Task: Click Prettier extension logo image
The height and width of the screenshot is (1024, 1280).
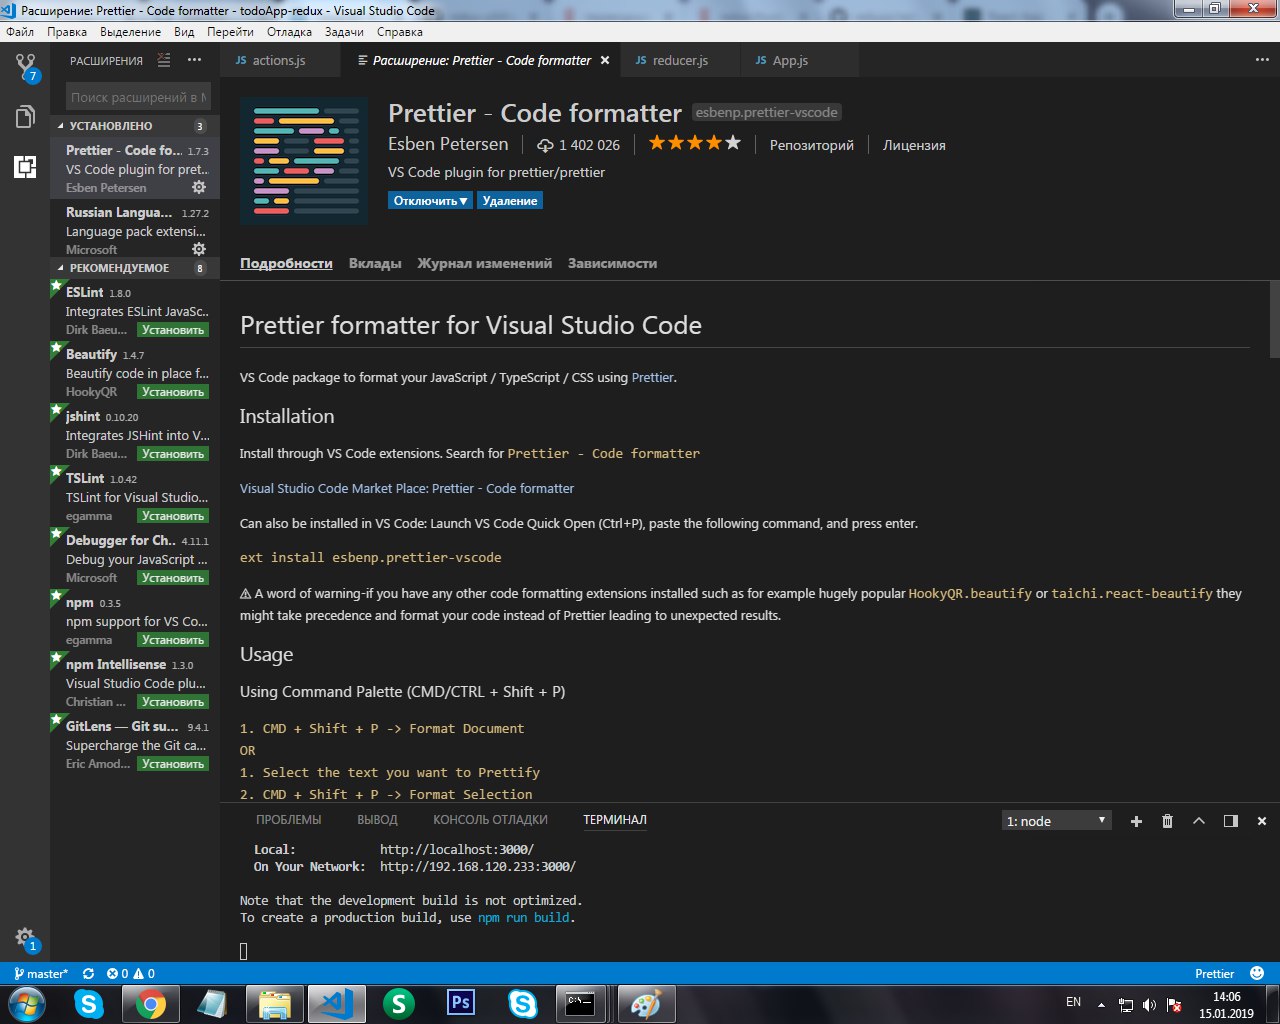Action: pyautogui.click(x=304, y=161)
